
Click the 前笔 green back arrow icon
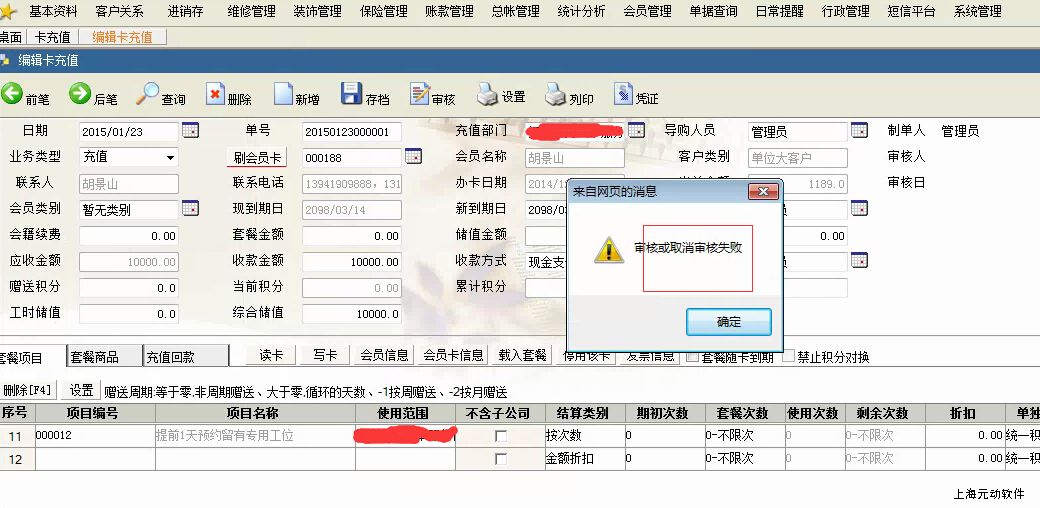click(12, 95)
